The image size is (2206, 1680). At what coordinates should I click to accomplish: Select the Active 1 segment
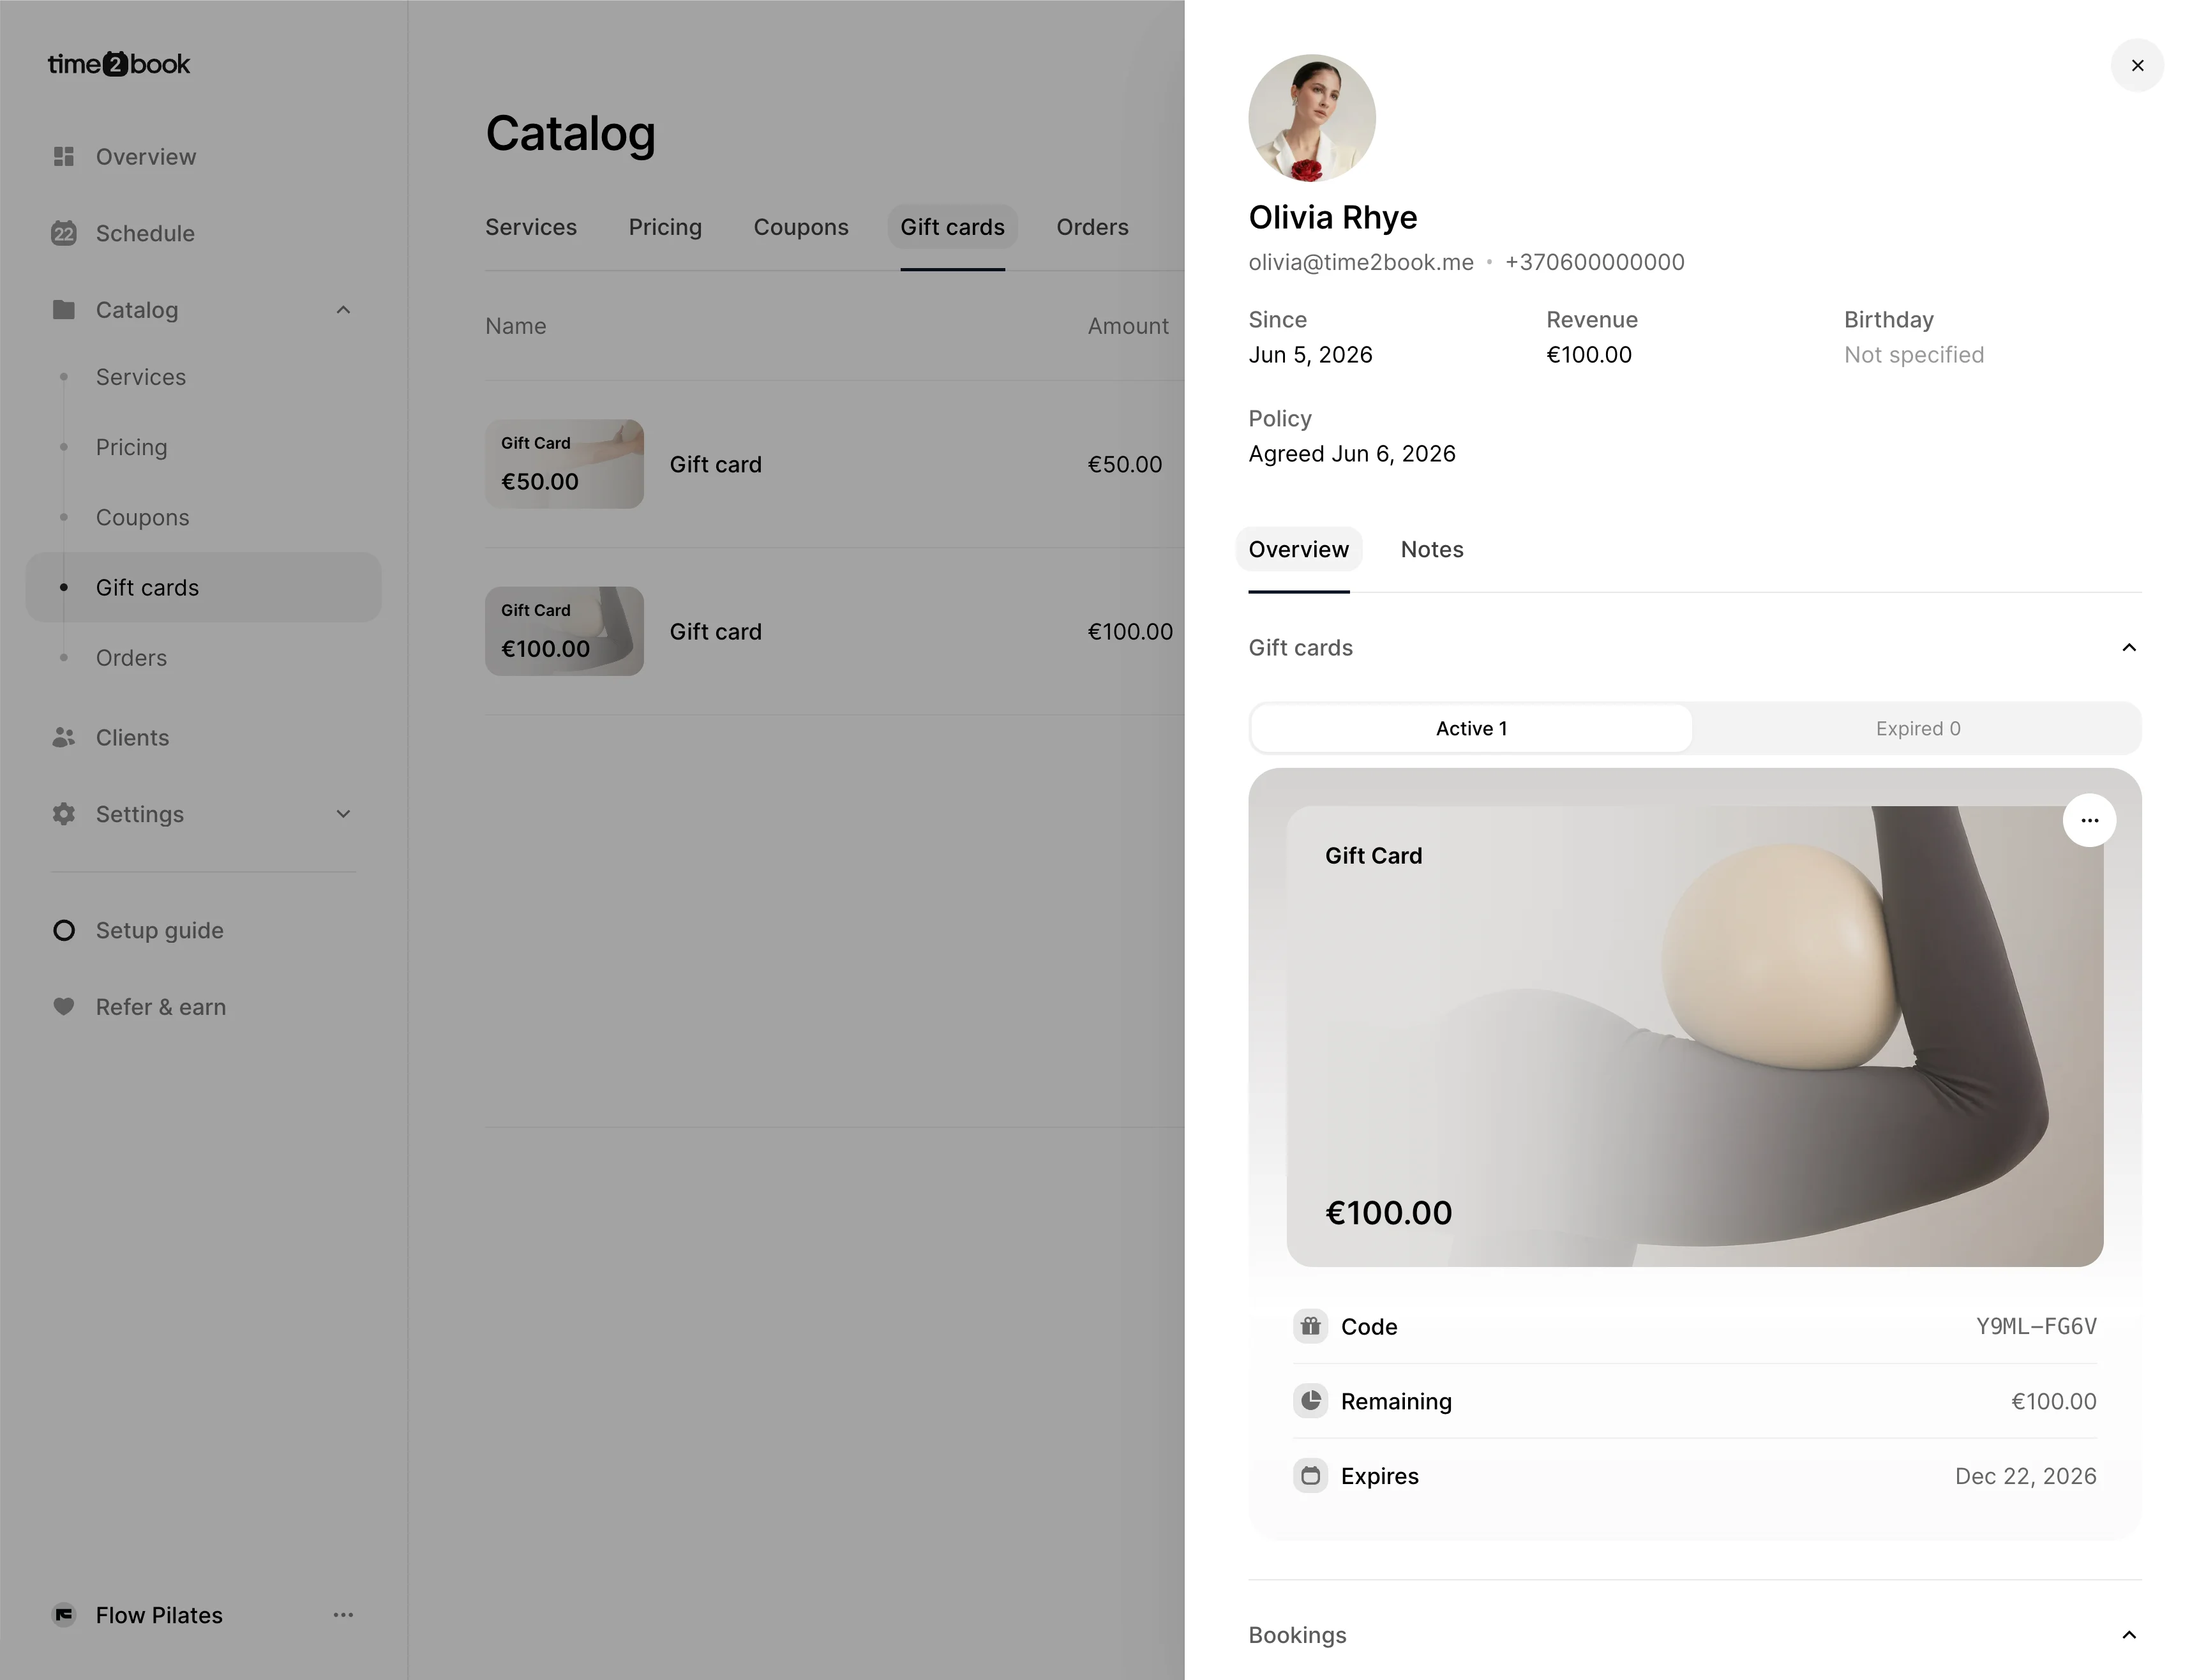[x=1471, y=728]
